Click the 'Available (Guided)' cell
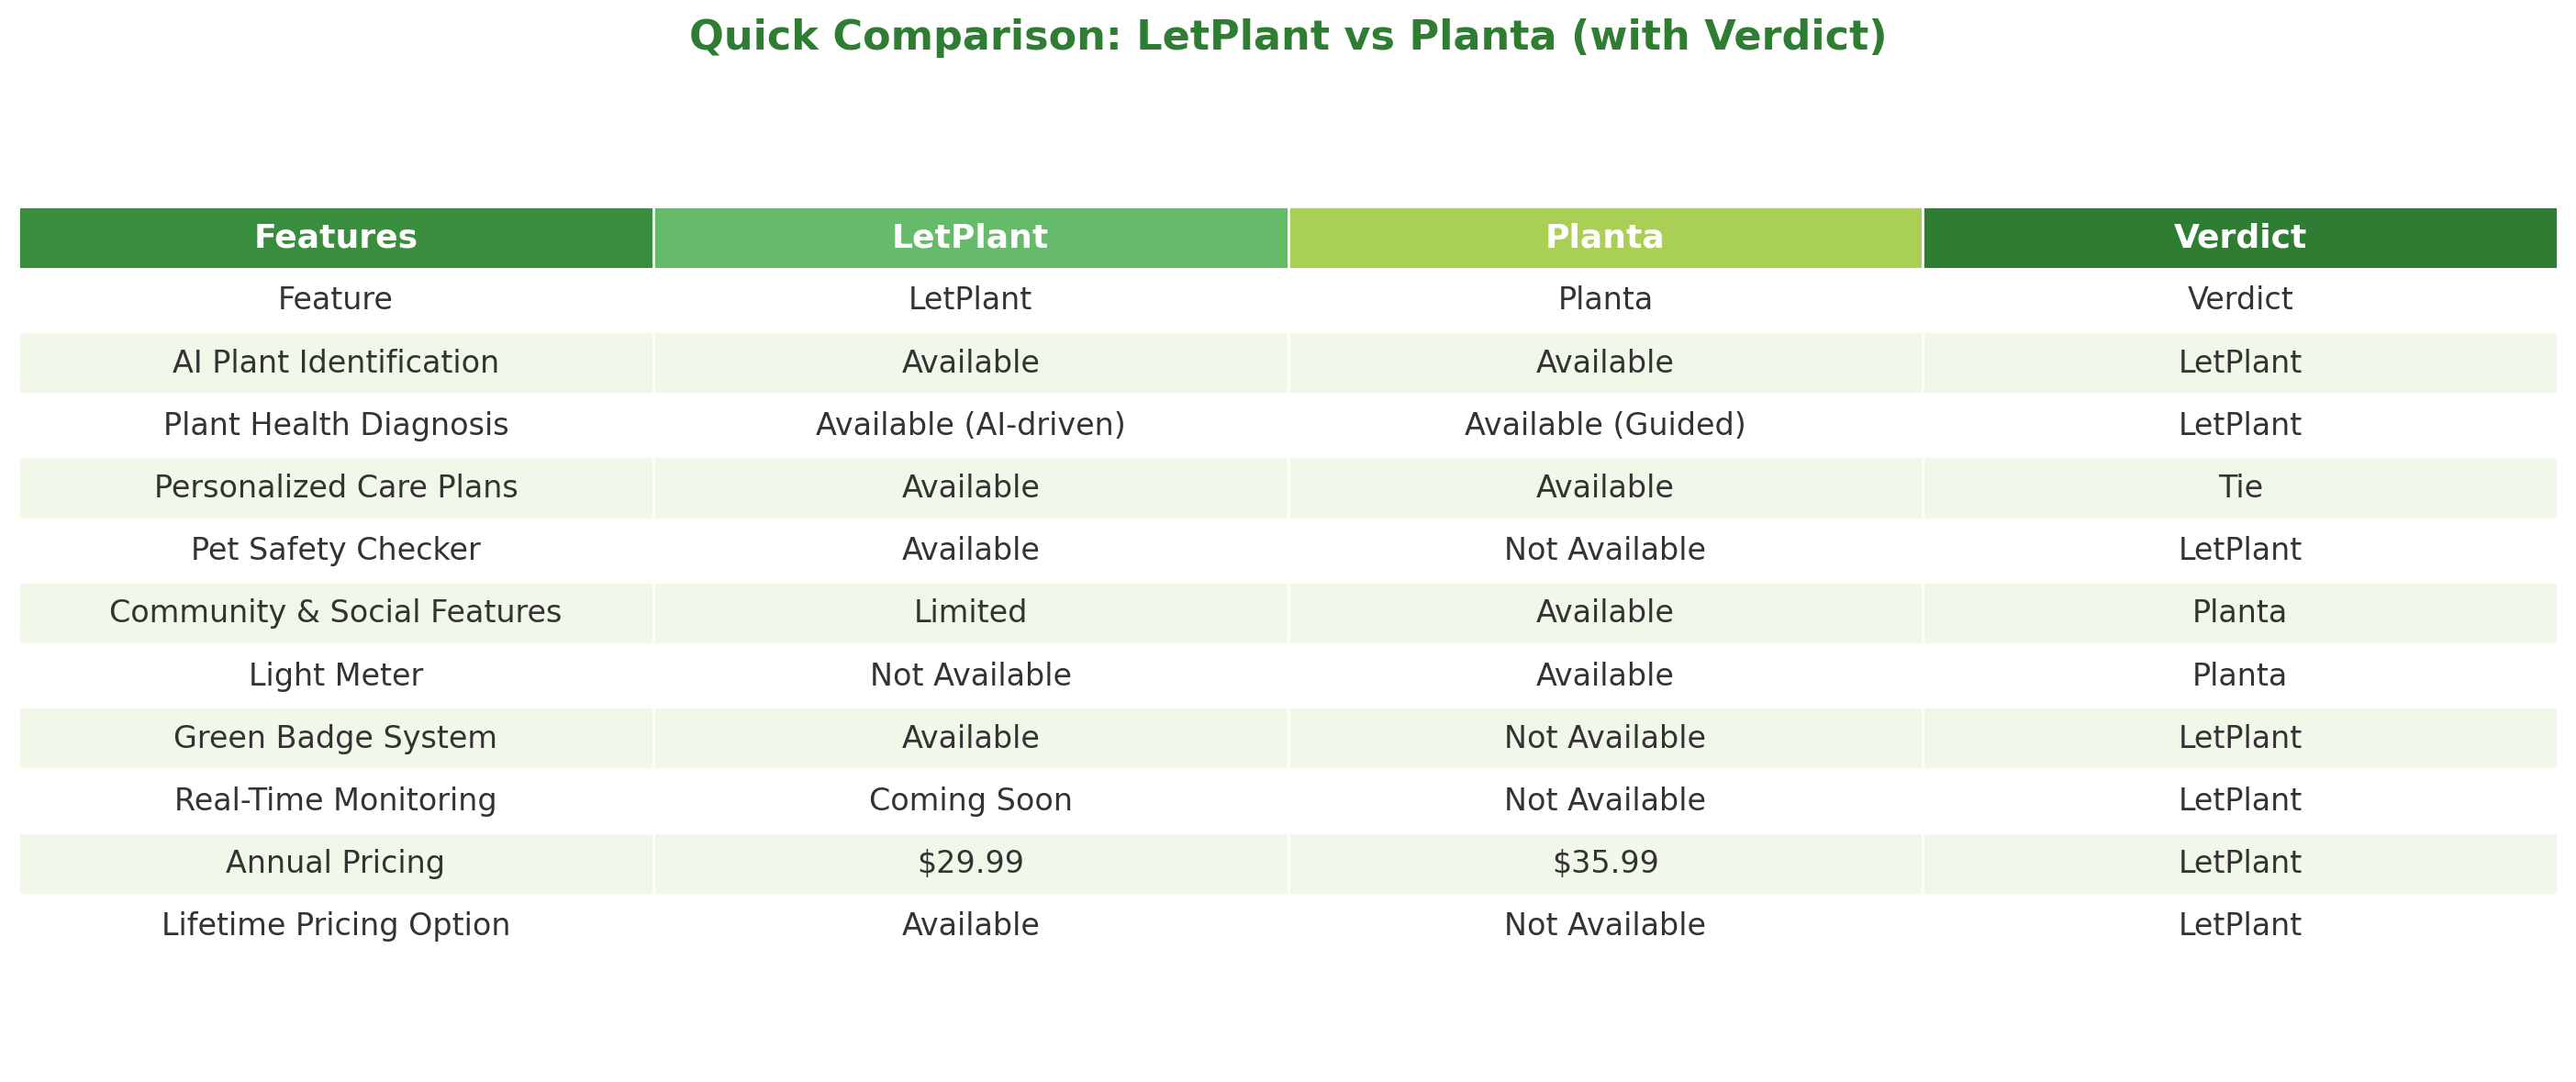 (x=1605, y=425)
